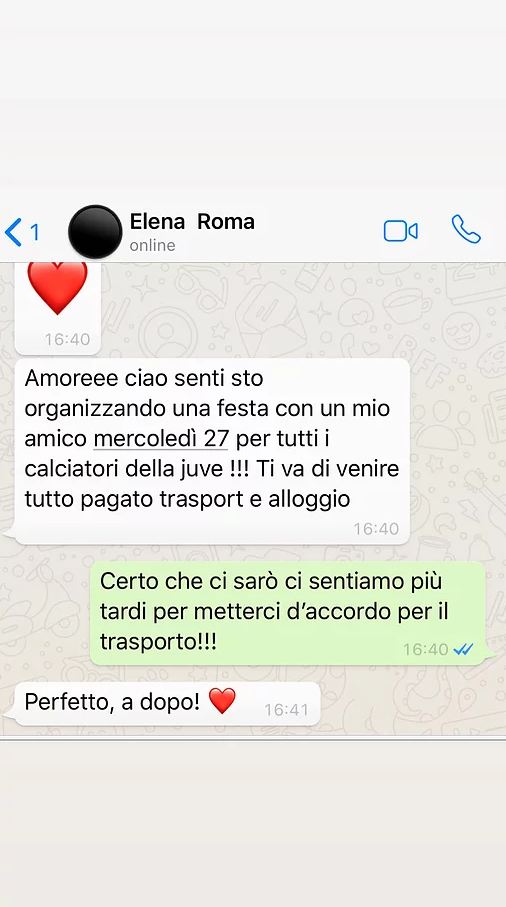The image size is (506, 907).
Task: Select the message starting with Amoreee ciao
Action: click(212, 451)
